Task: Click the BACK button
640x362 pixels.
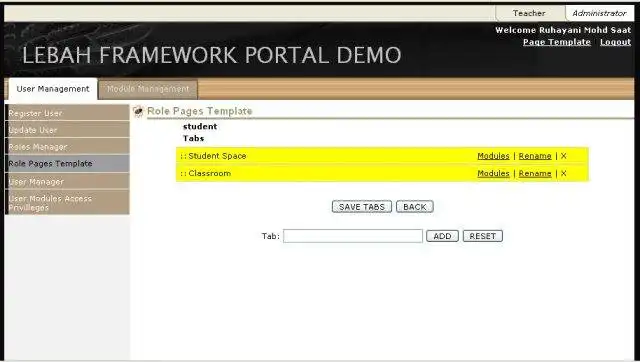Action: click(x=415, y=207)
